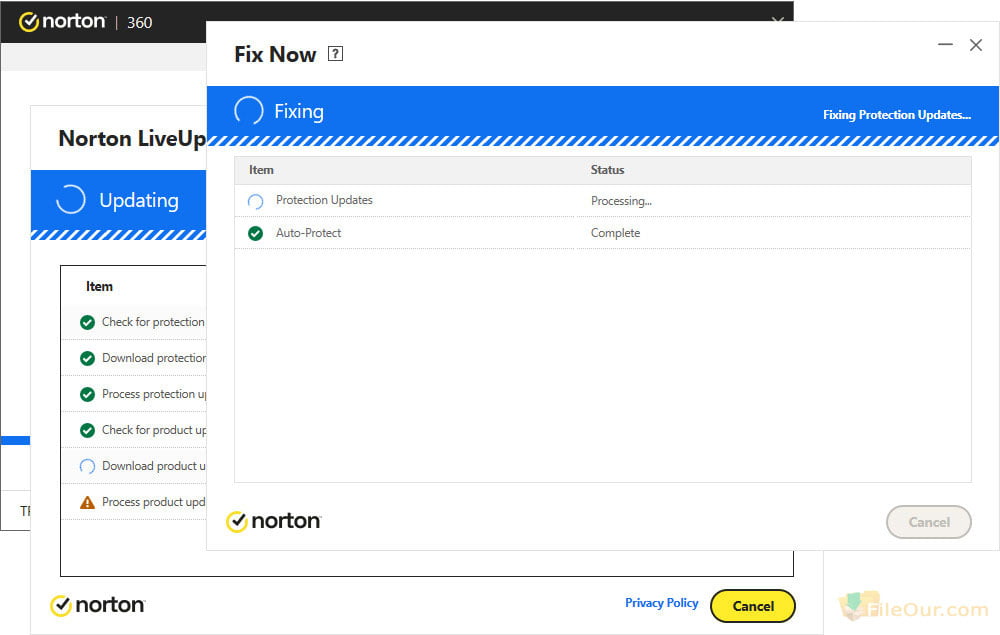Click green check beside Download protection
The height and width of the screenshot is (635, 1000).
tap(87, 358)
